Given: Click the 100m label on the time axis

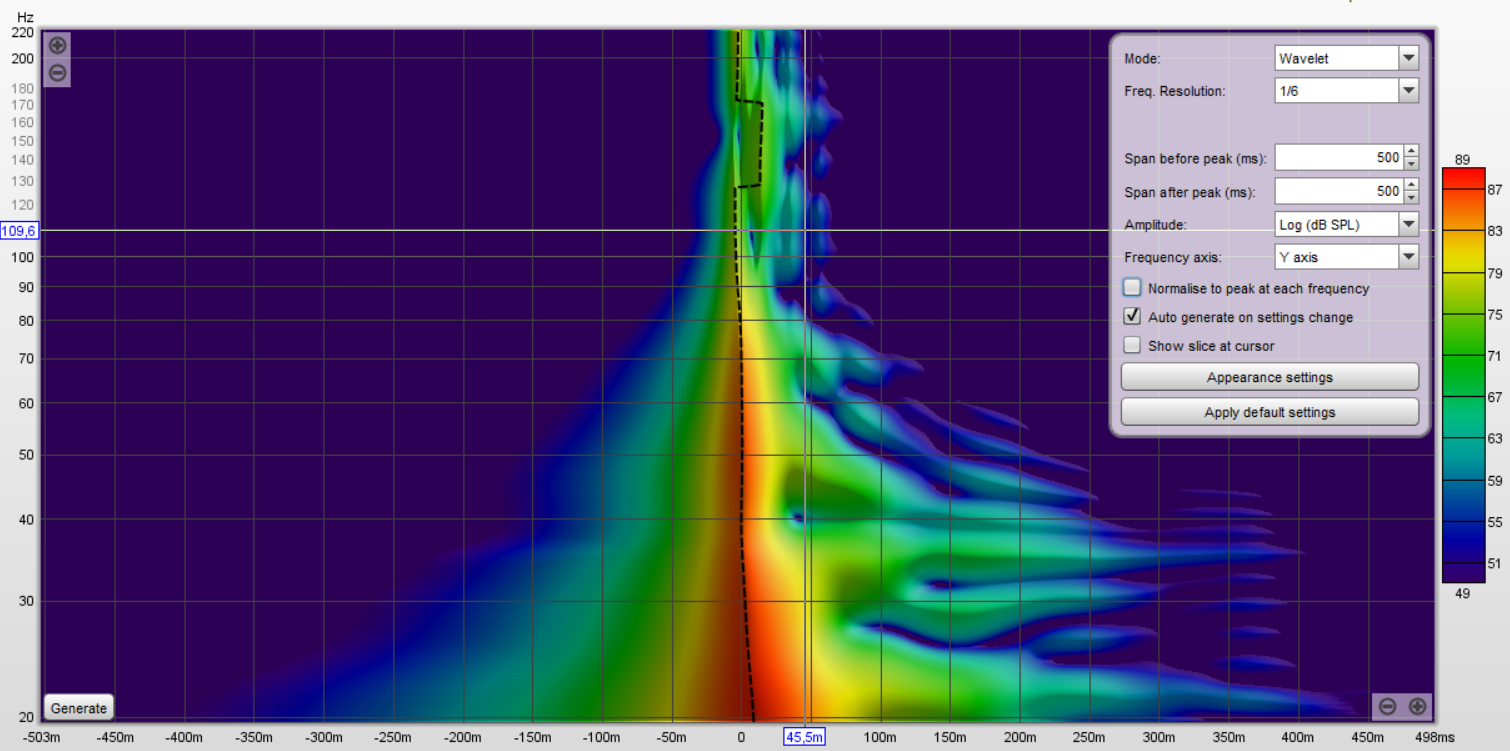Looking at the screenshot, I should click(x=880, y=738).
